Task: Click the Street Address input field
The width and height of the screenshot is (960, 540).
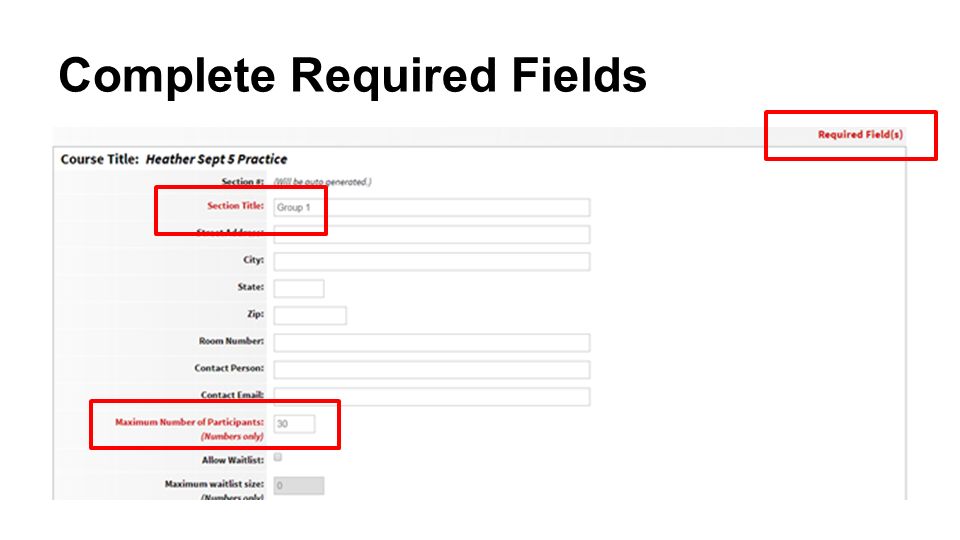Action: coord(432,234)
